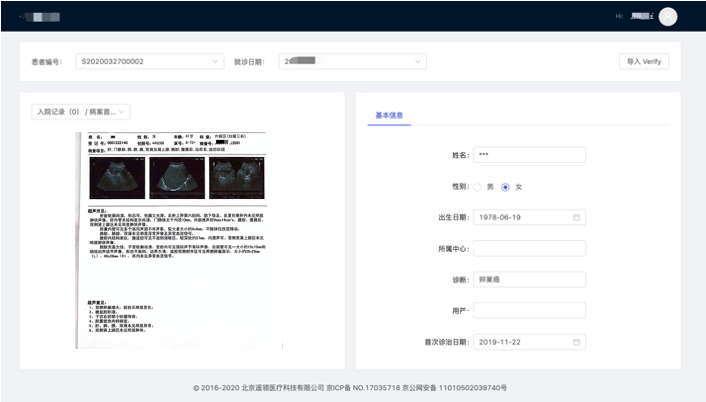The width and height of the screenshot is (706, 402).
Task: Switch to the 基本信息 tab
Action: pyautogui.click(x=389, y=115)
